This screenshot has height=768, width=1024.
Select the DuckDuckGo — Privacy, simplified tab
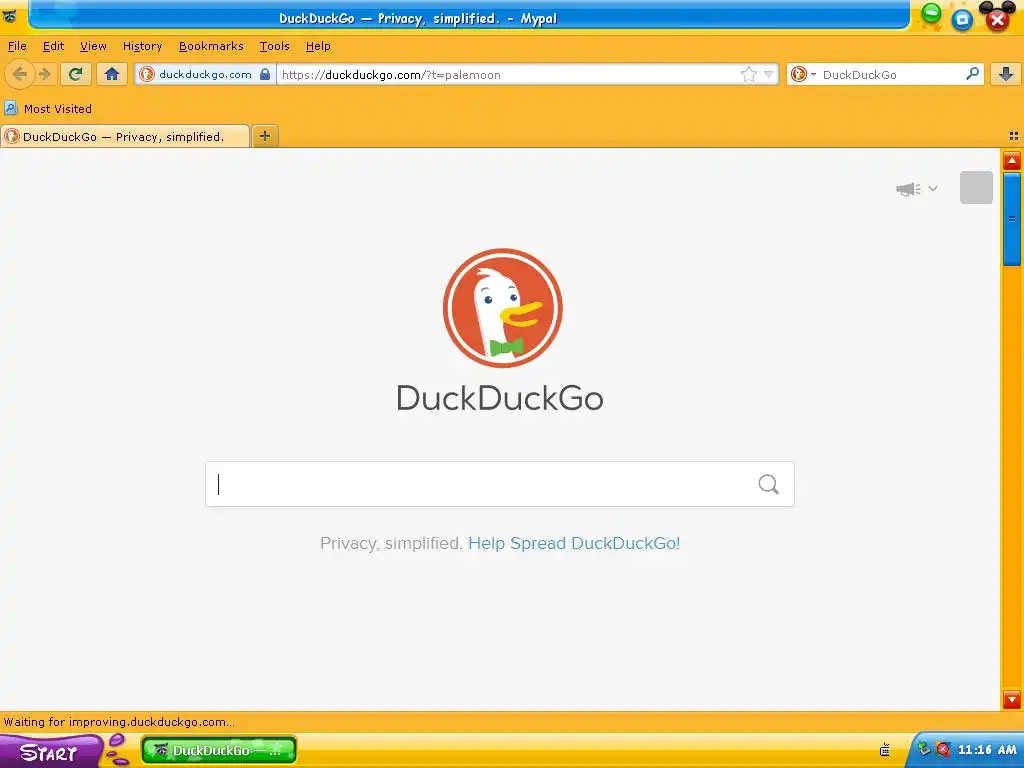click(125, 136)
